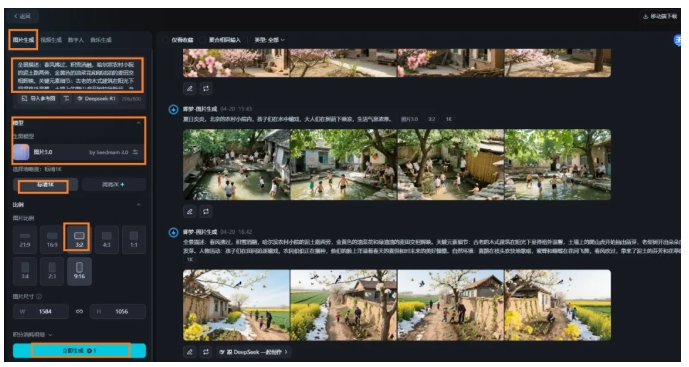Open the 图片3.0 model selector
The height and width of the screenshot is (367, 689).
coord(79,152)
